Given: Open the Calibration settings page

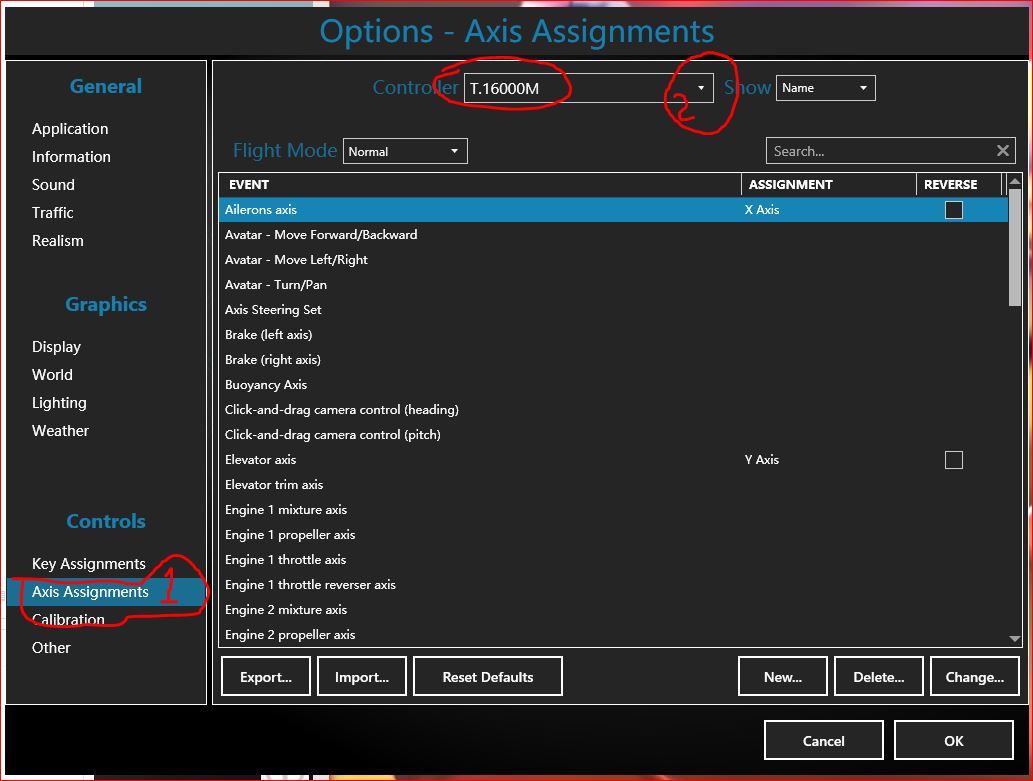Looking at the screenshot, I should [x=68, y=620].
